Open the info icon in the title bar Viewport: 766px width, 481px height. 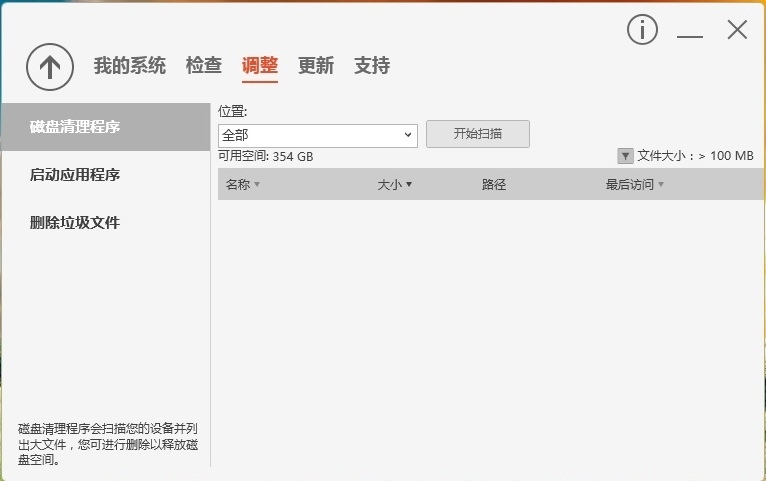tap(642, 29)
